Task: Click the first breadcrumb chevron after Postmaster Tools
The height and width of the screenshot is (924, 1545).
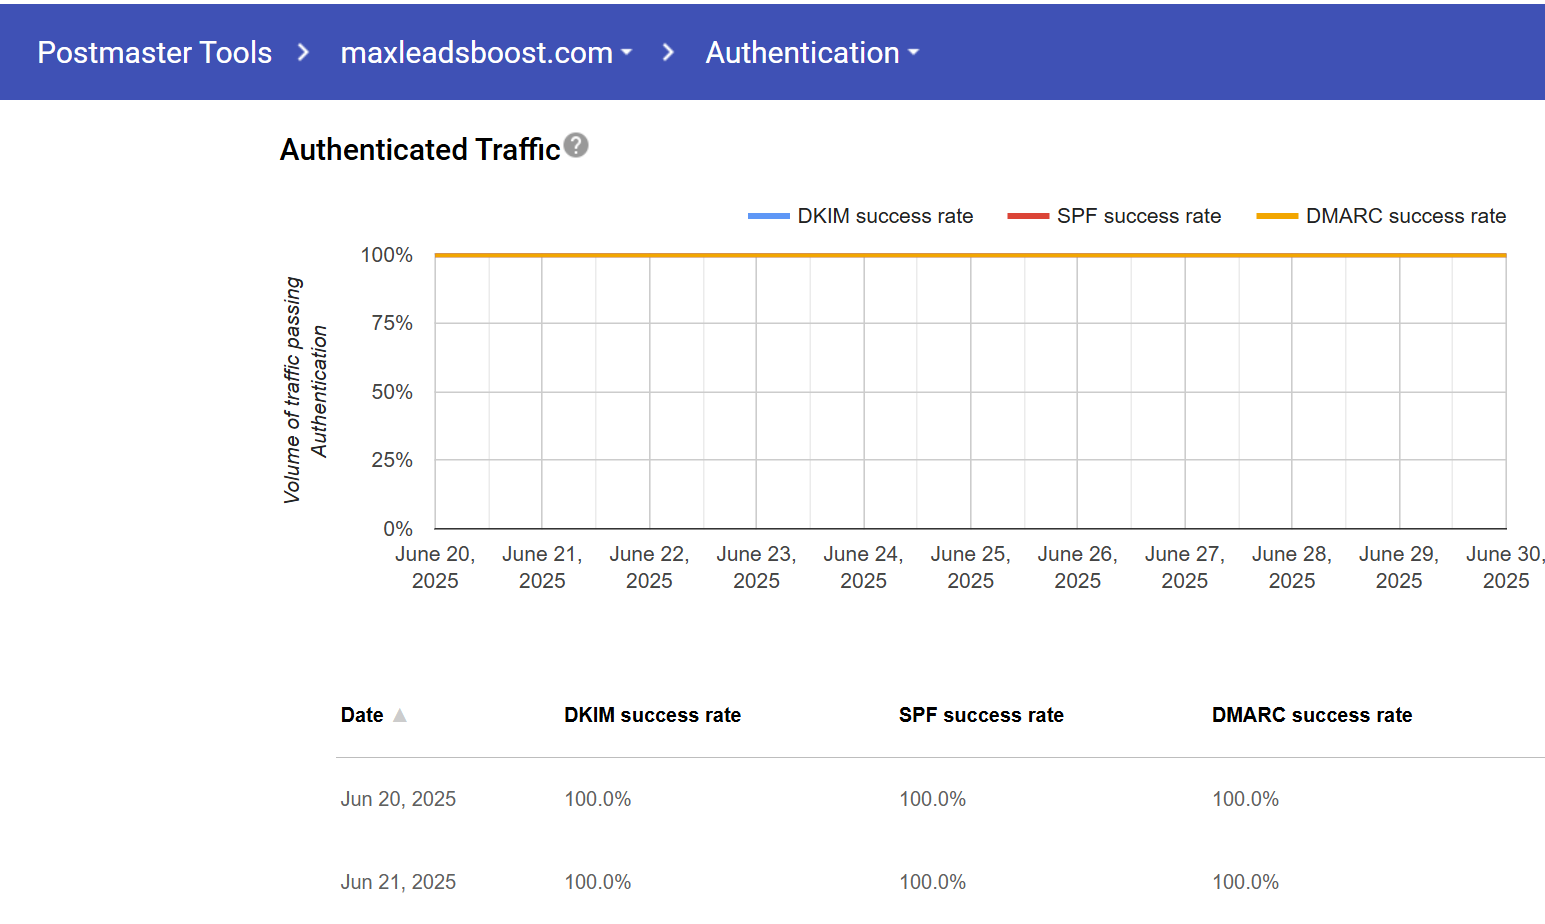Action: coord(304,52)
